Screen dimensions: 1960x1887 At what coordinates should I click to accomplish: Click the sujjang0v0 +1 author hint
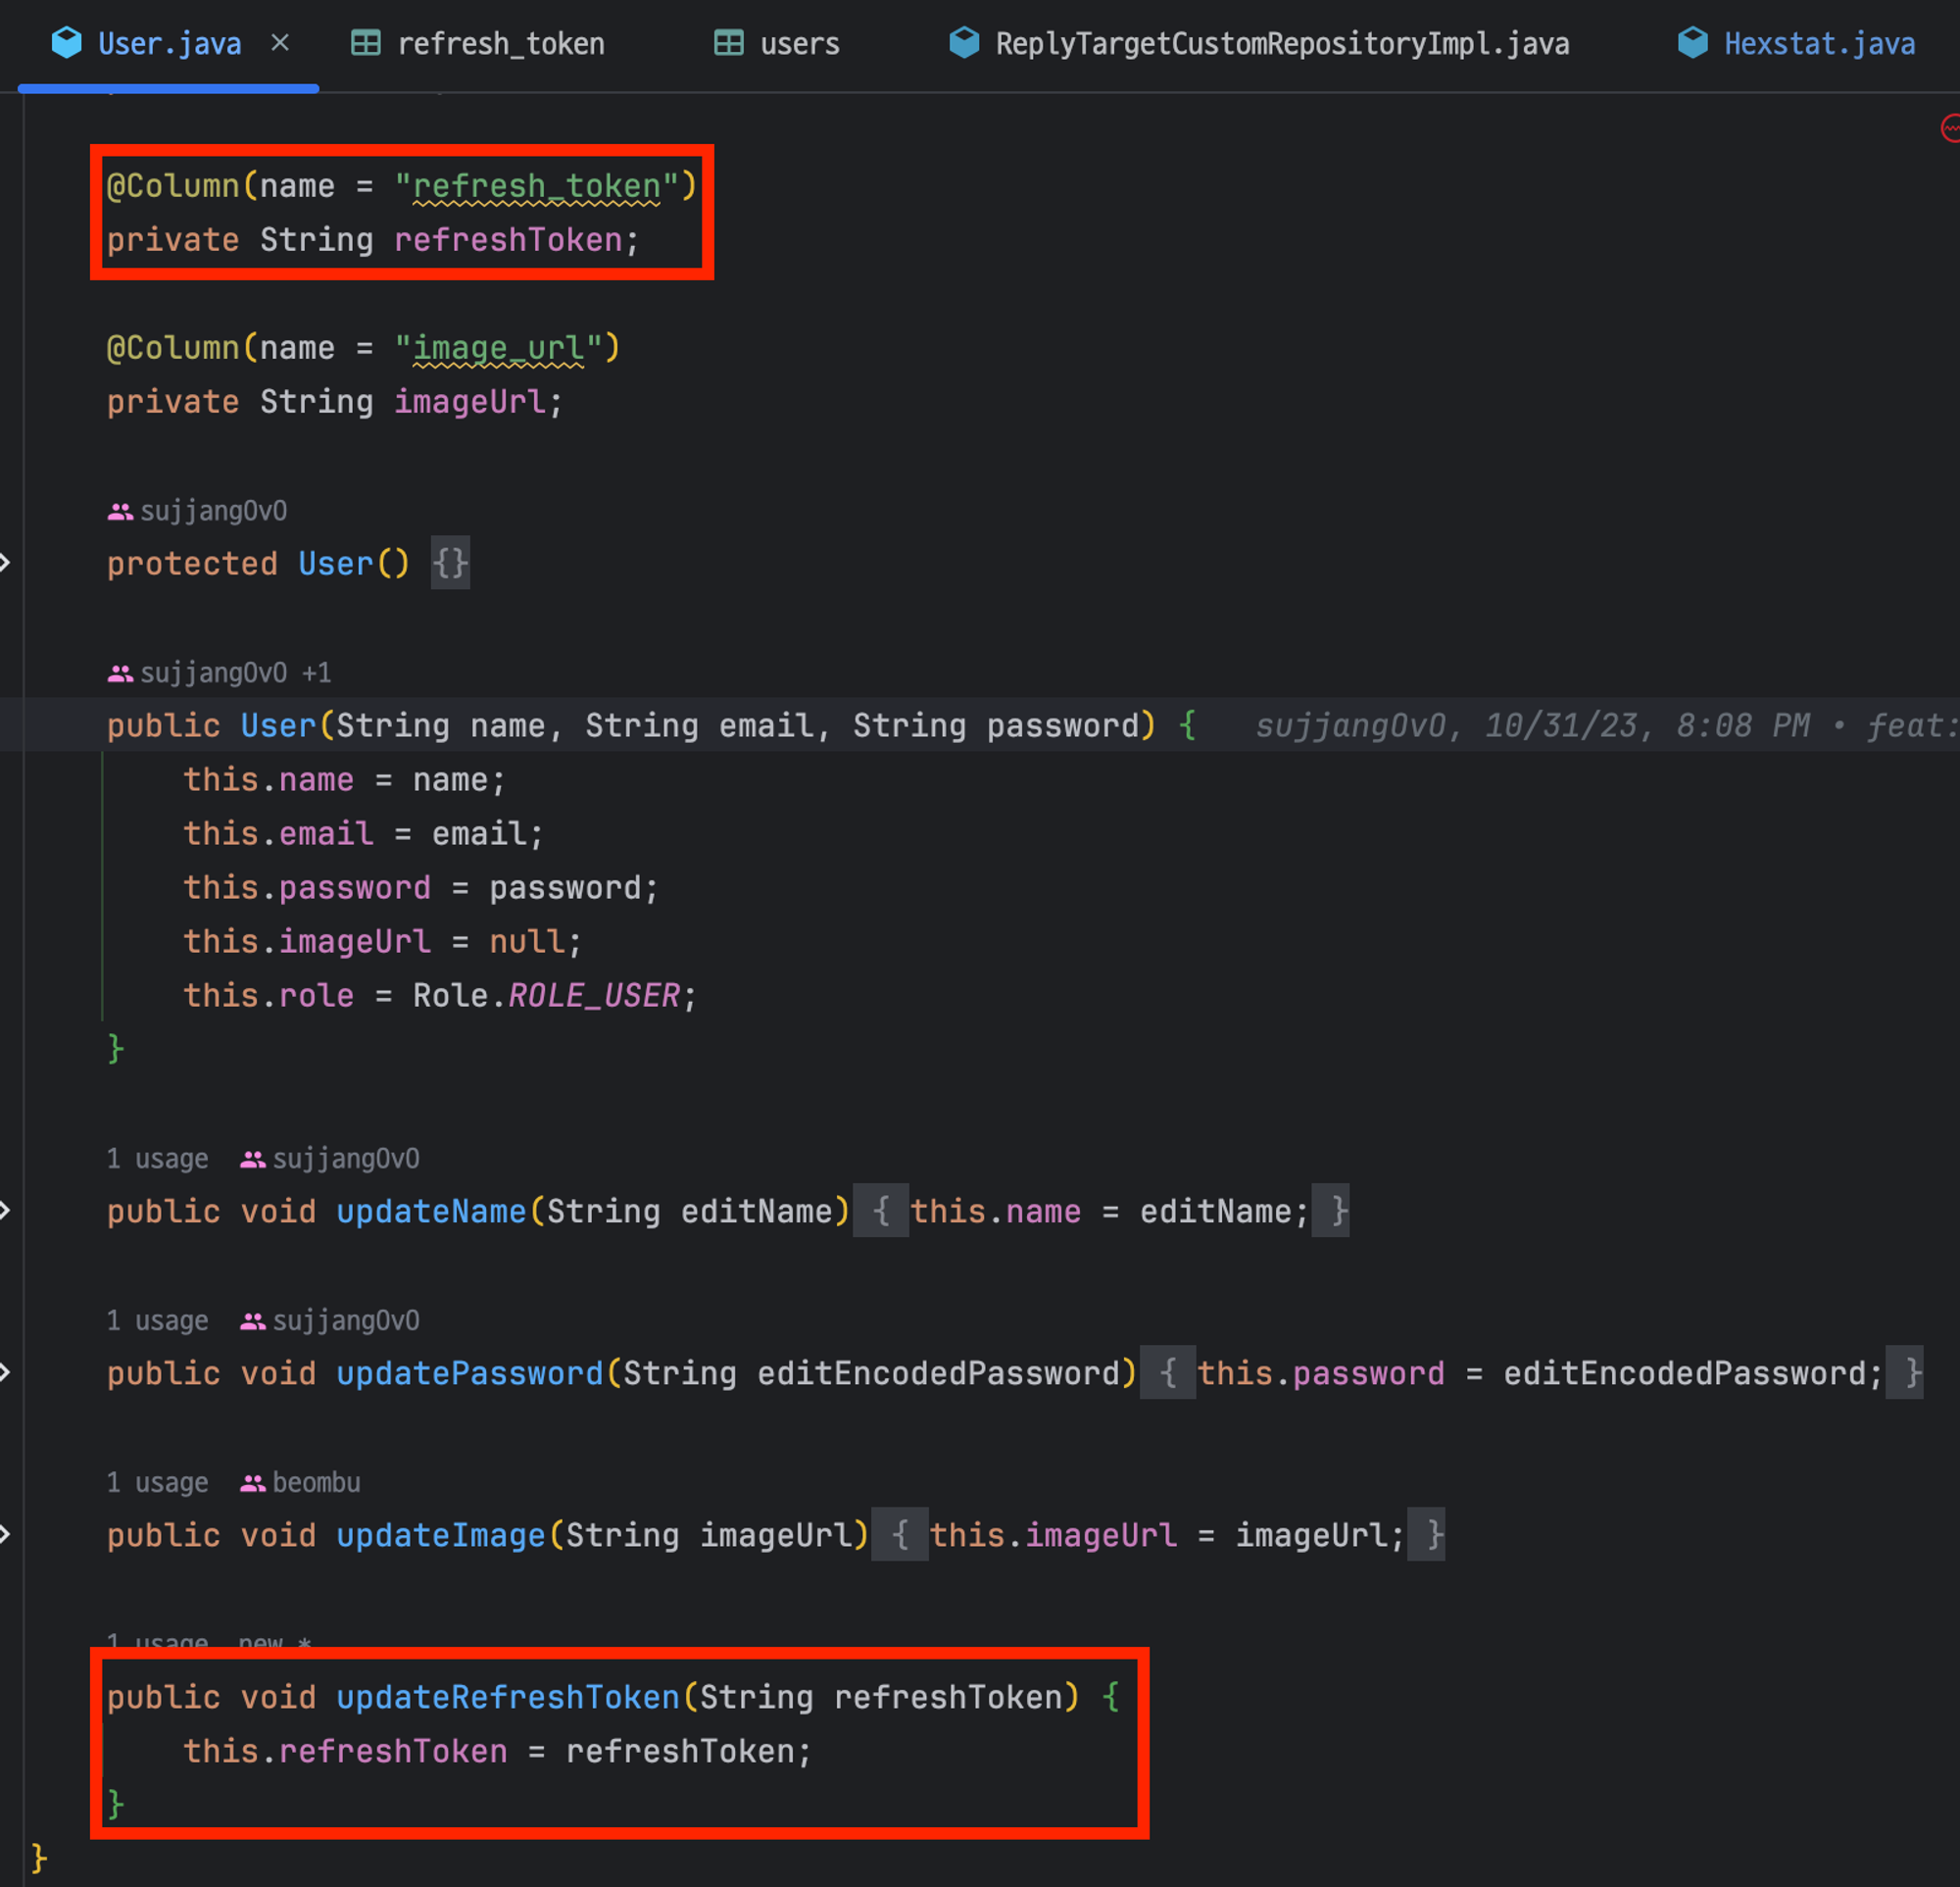[x=234, y=673]
